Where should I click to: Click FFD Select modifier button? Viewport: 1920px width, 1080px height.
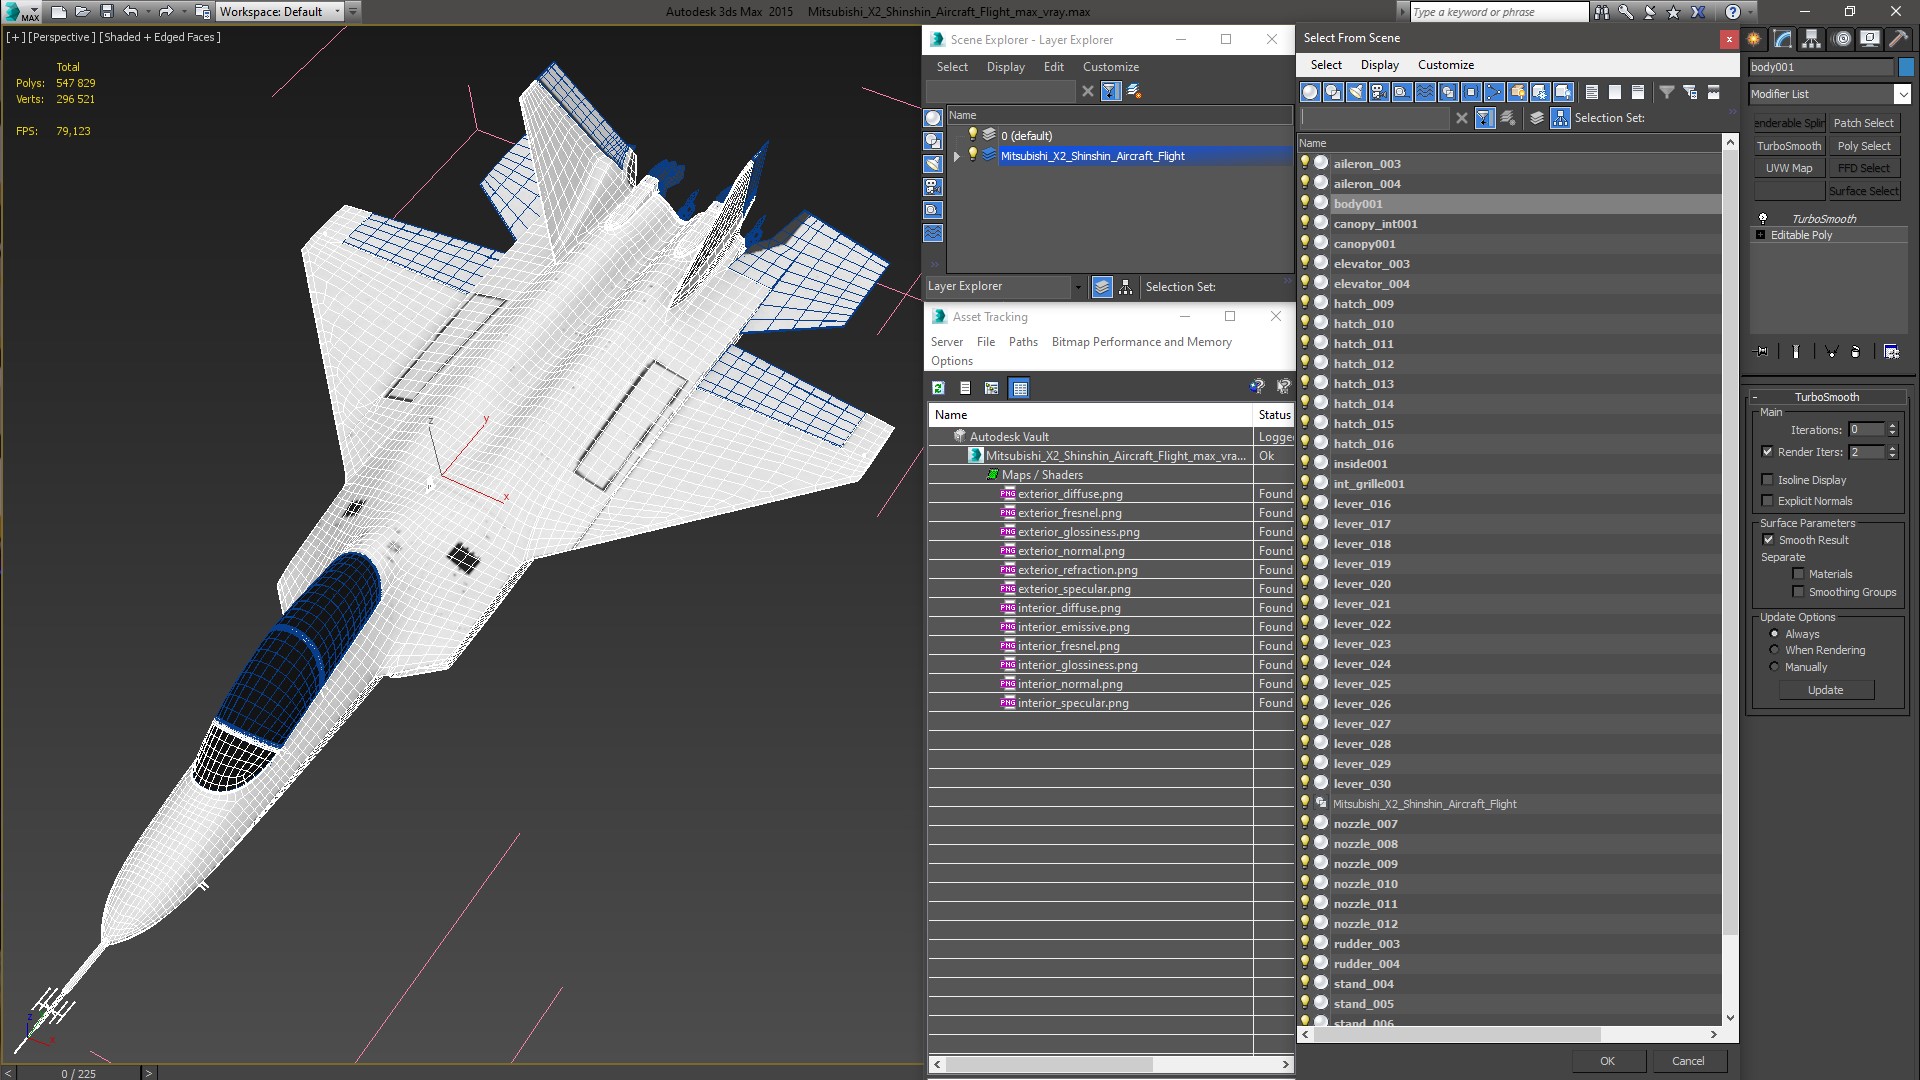point(1864,168)
